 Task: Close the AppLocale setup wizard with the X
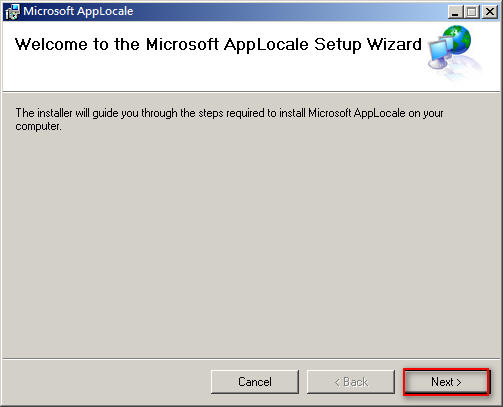(490, 12)
